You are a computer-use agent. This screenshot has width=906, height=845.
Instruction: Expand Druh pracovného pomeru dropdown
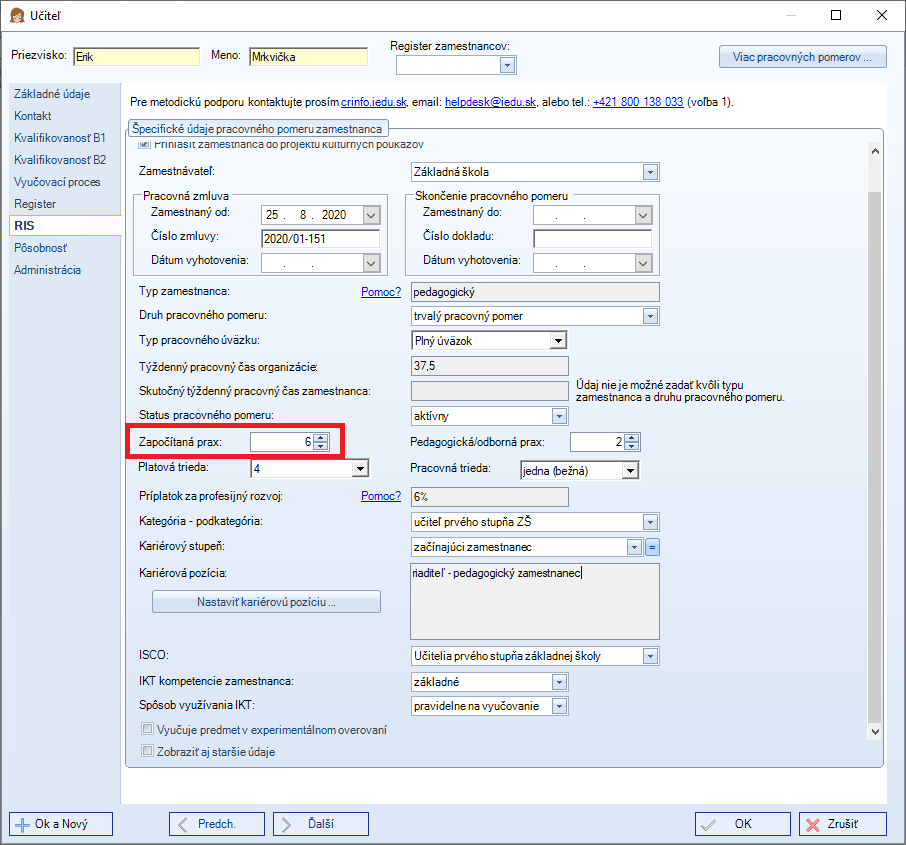pyautogui.click(x=651, y=316)
